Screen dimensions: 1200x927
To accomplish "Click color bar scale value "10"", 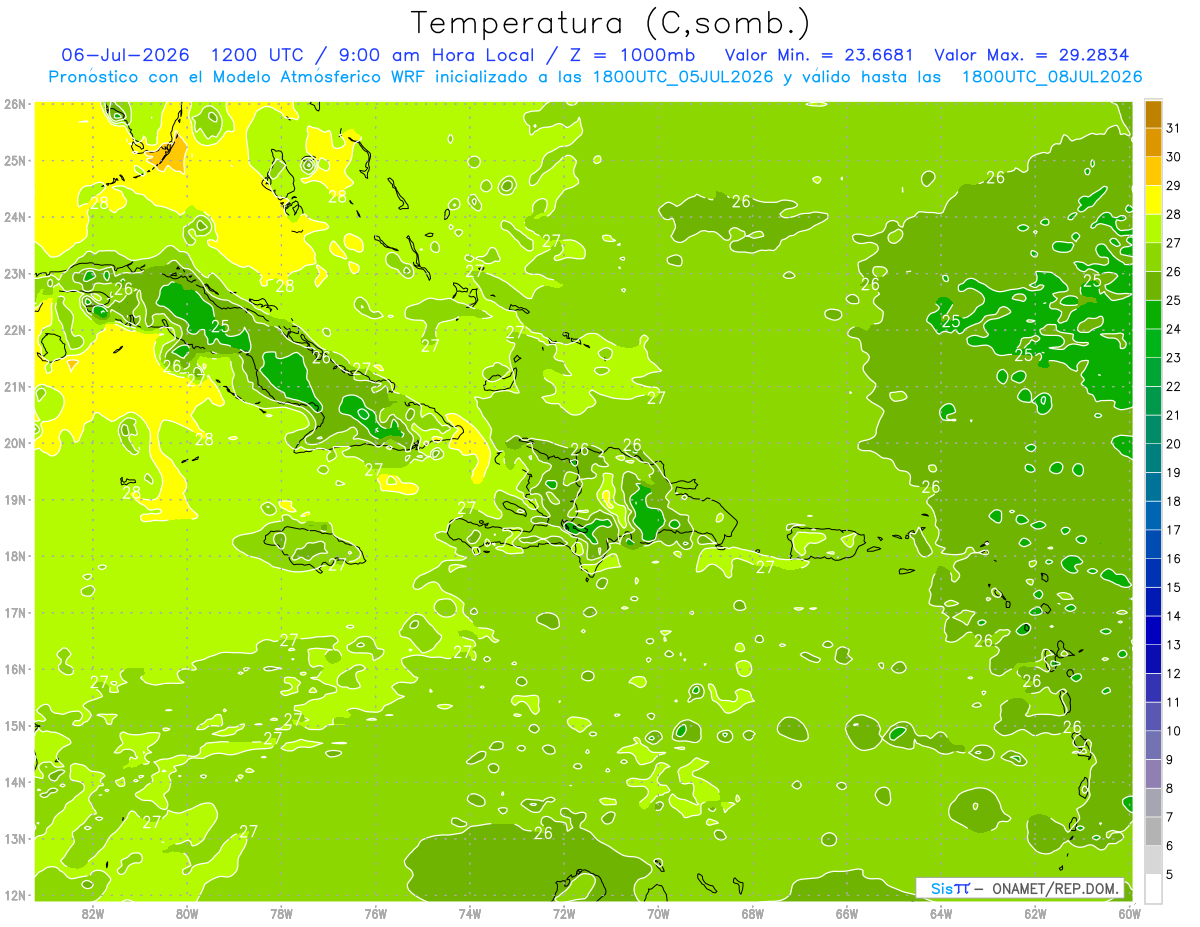I will [1174, 731].
